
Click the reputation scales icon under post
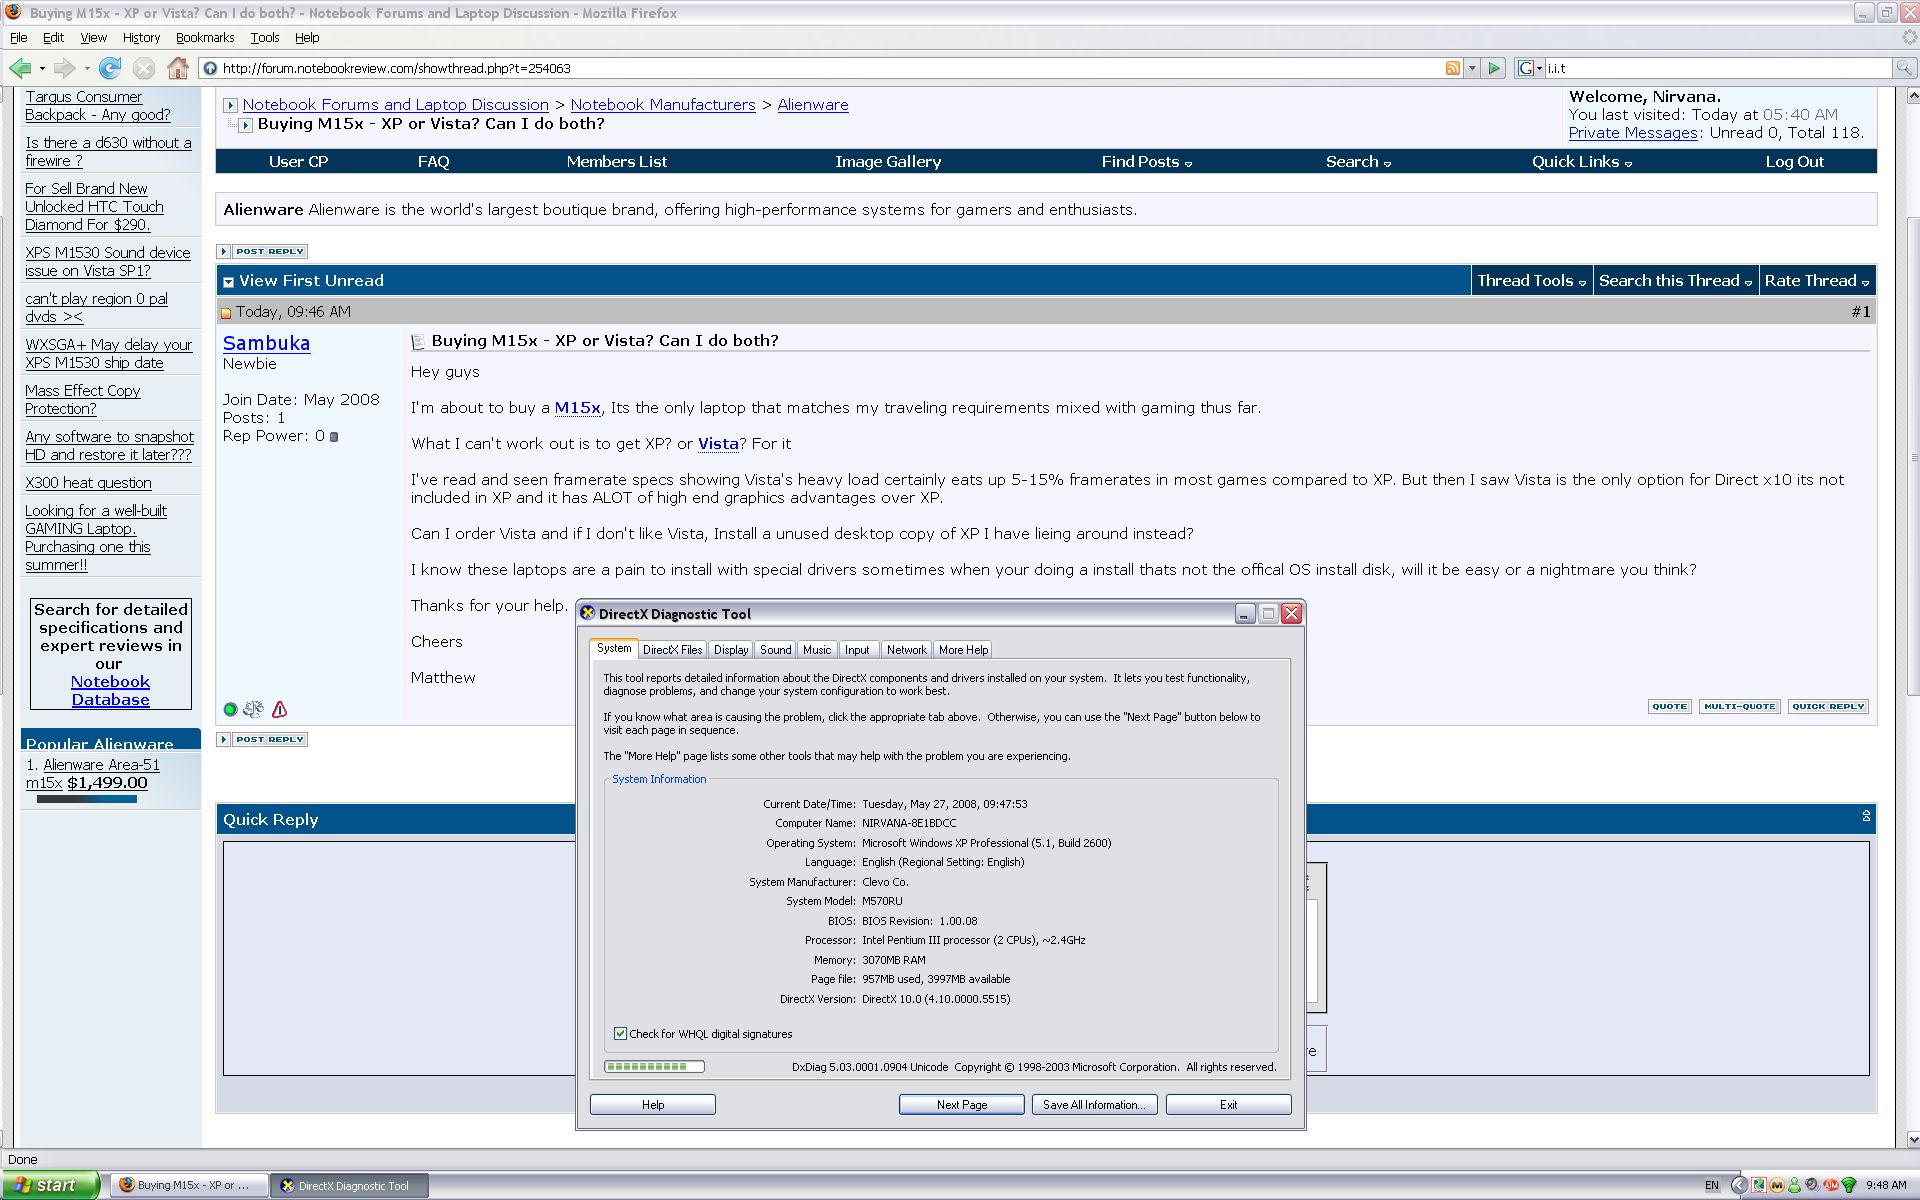coord(254,709)
